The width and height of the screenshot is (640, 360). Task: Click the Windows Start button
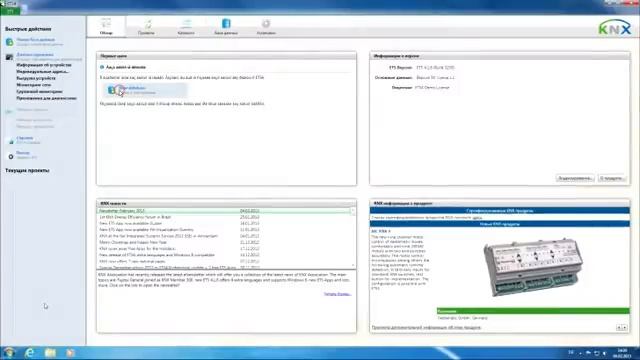9,353
